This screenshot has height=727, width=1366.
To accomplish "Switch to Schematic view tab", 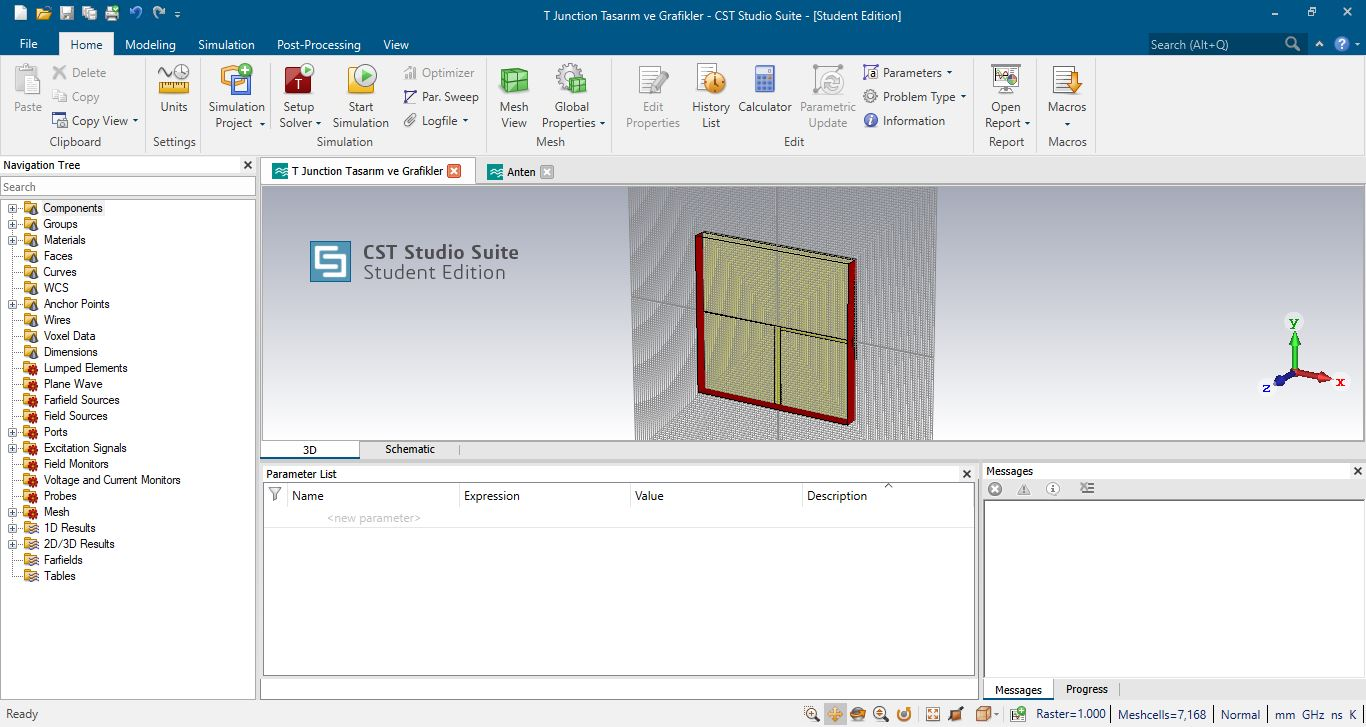I will click(410, 449).
